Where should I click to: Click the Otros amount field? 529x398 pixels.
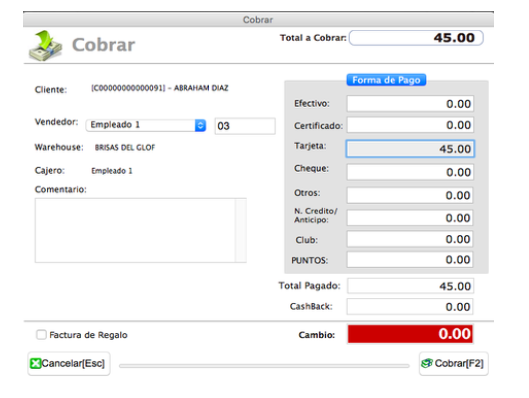click(410, 195)
